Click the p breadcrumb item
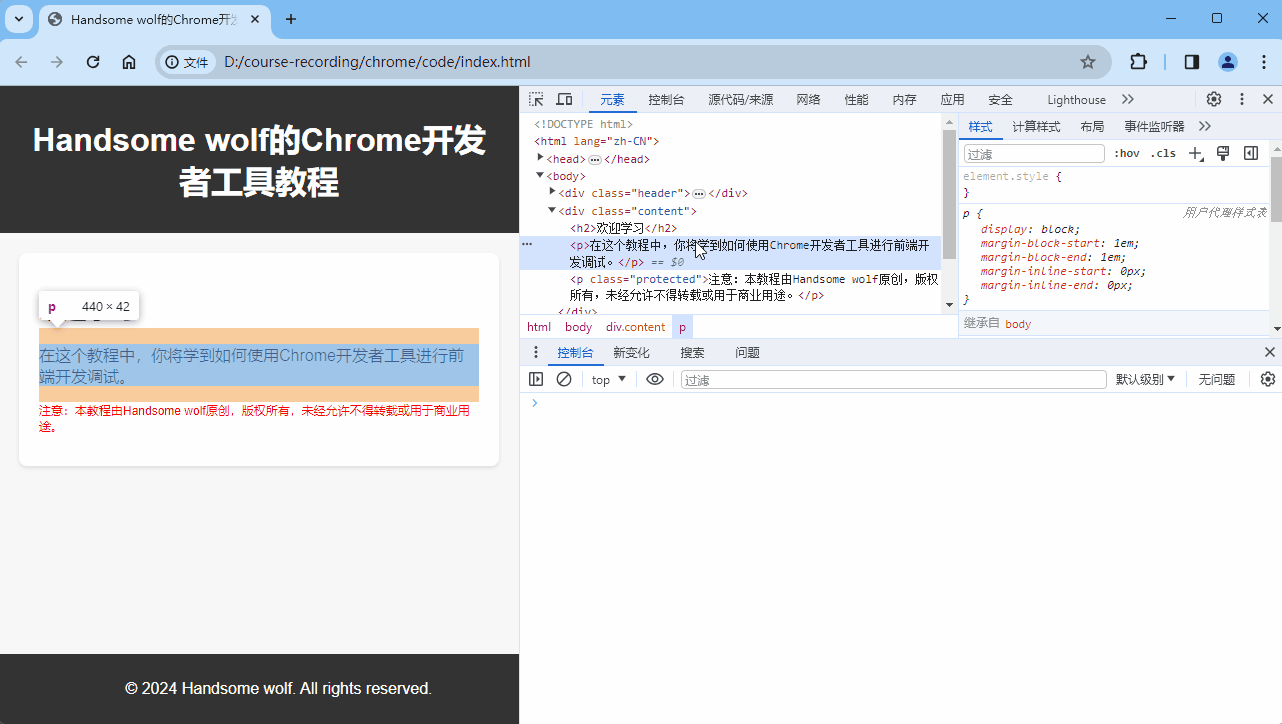The height and width of the screenshot is (724, 1282). point(682,327)
